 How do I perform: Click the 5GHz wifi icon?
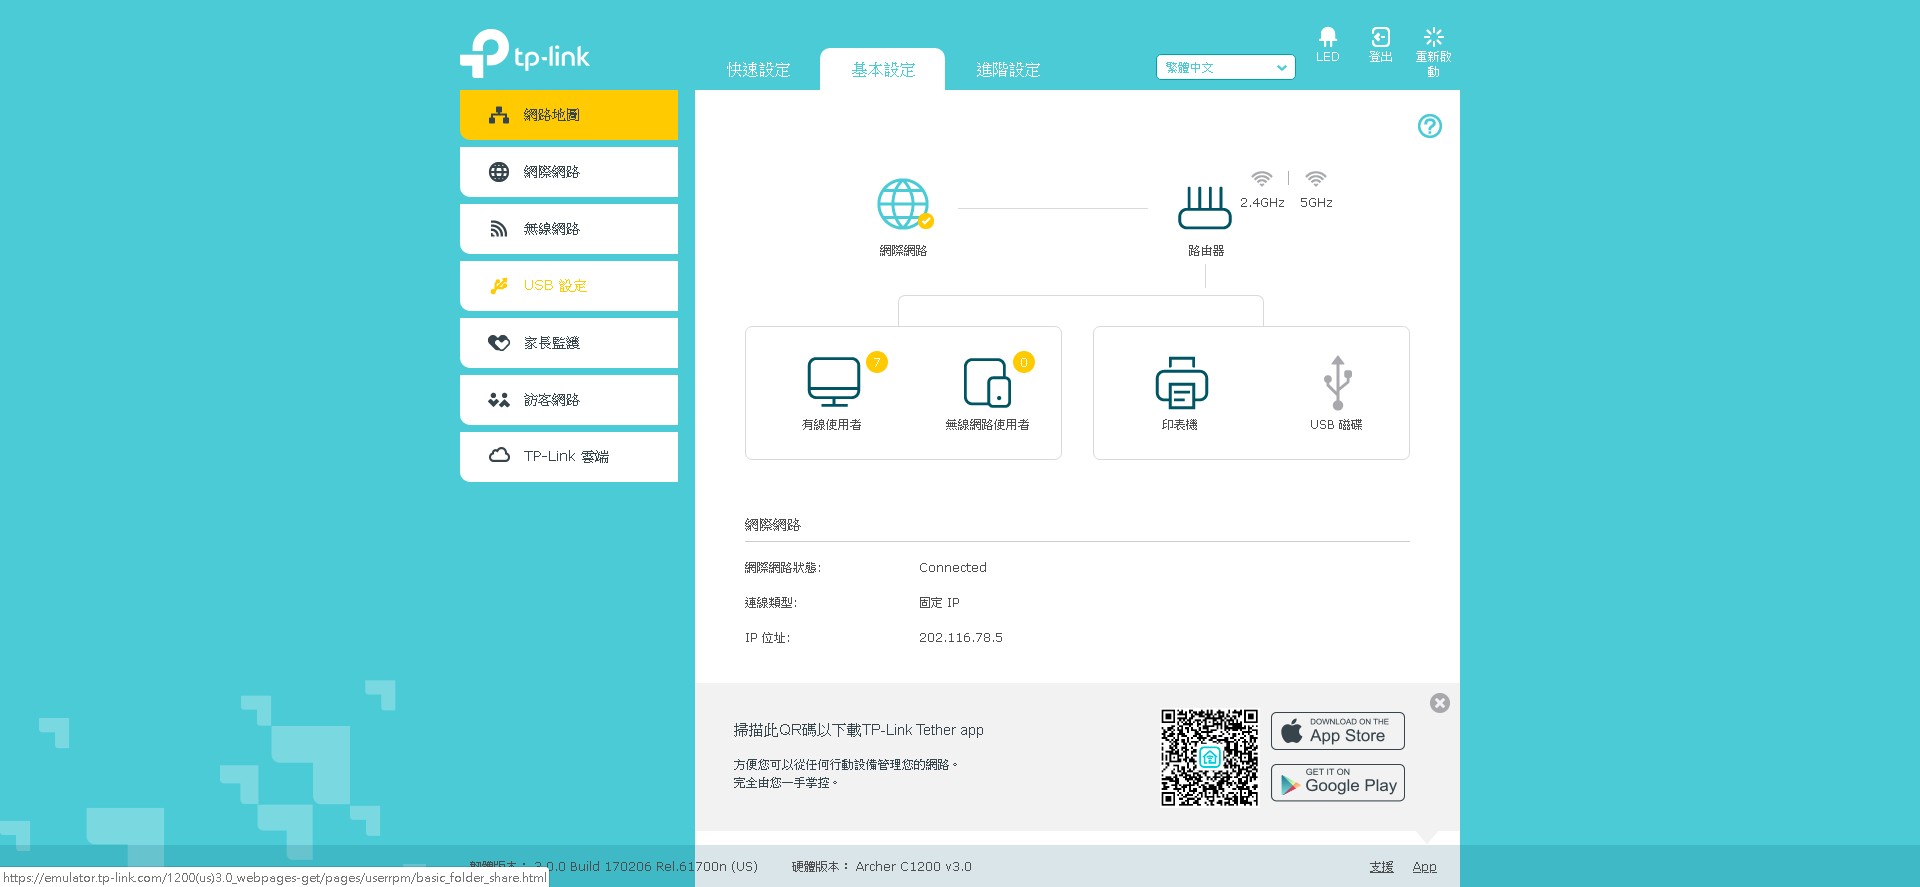point(1316,178)
